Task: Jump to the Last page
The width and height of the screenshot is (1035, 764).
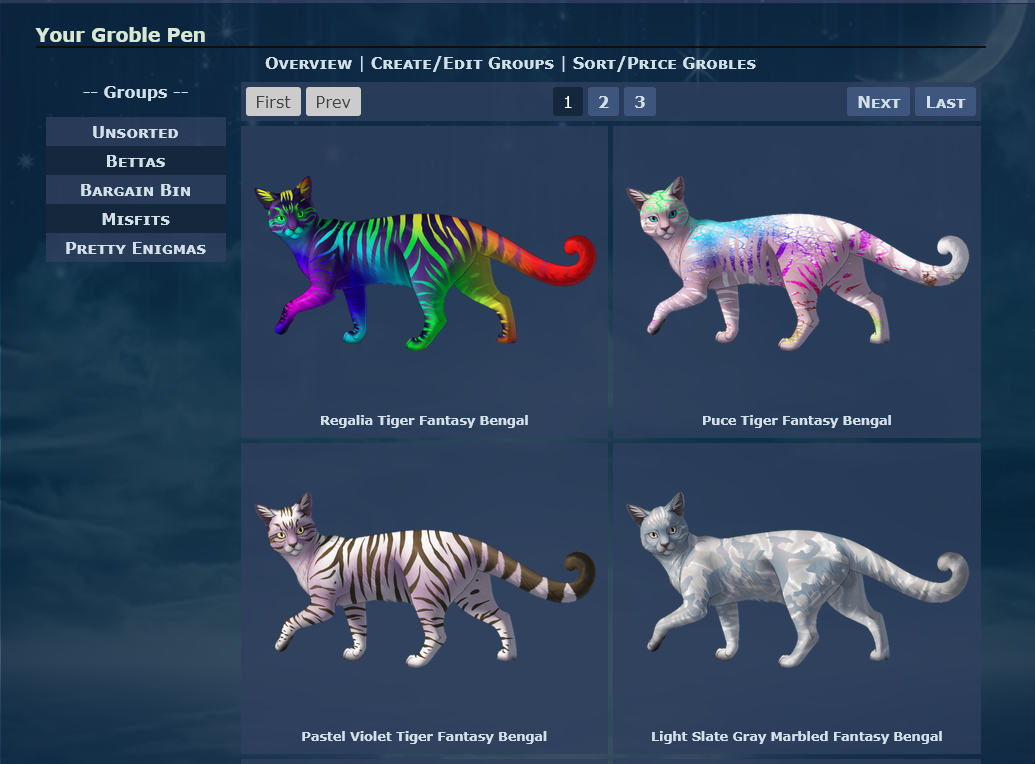Action: 945,102
